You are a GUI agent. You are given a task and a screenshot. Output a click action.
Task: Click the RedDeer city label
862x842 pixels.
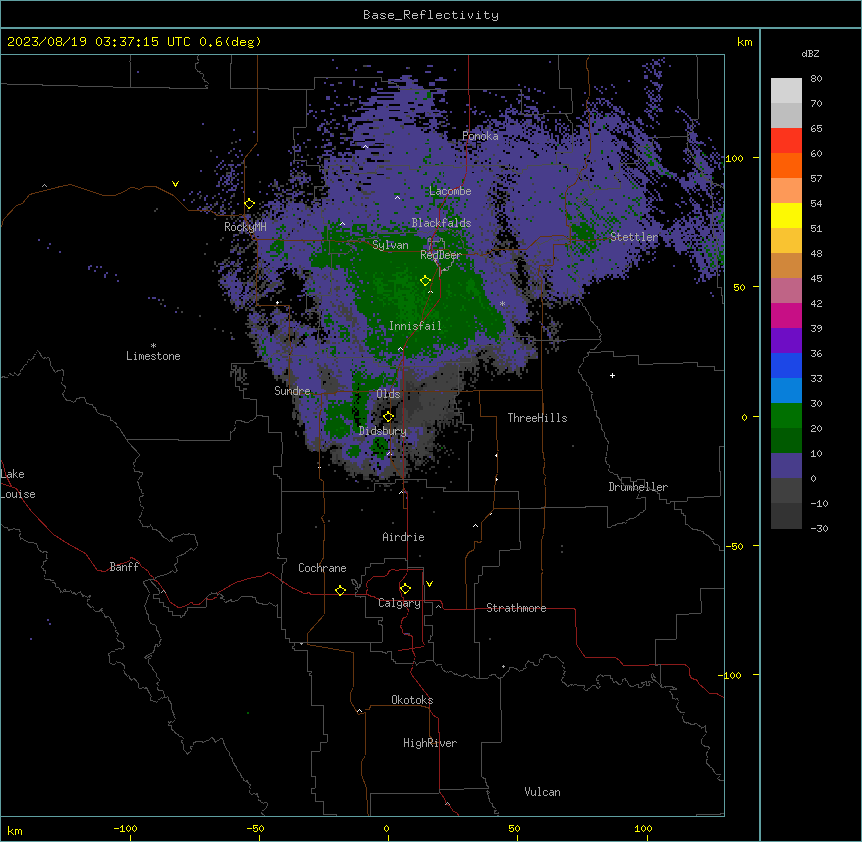point(441,255)
